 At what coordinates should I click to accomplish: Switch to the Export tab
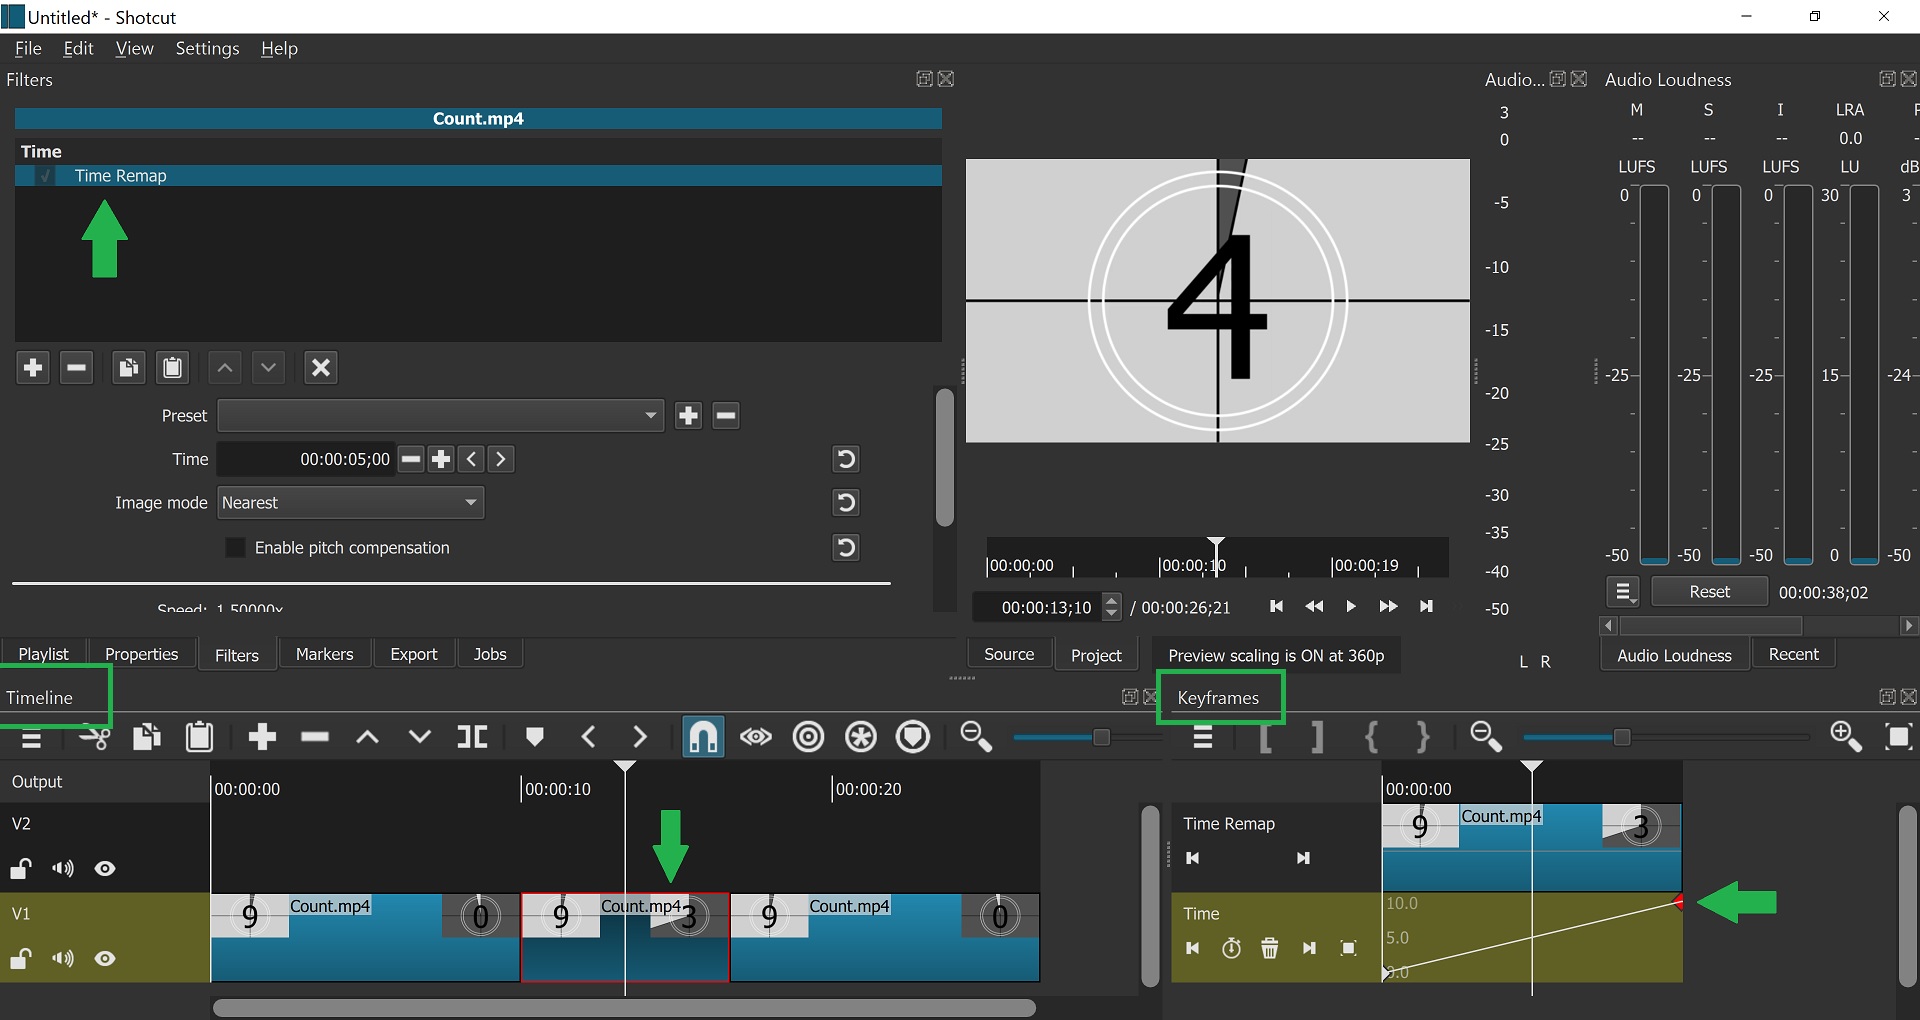(x=414, y=654)
